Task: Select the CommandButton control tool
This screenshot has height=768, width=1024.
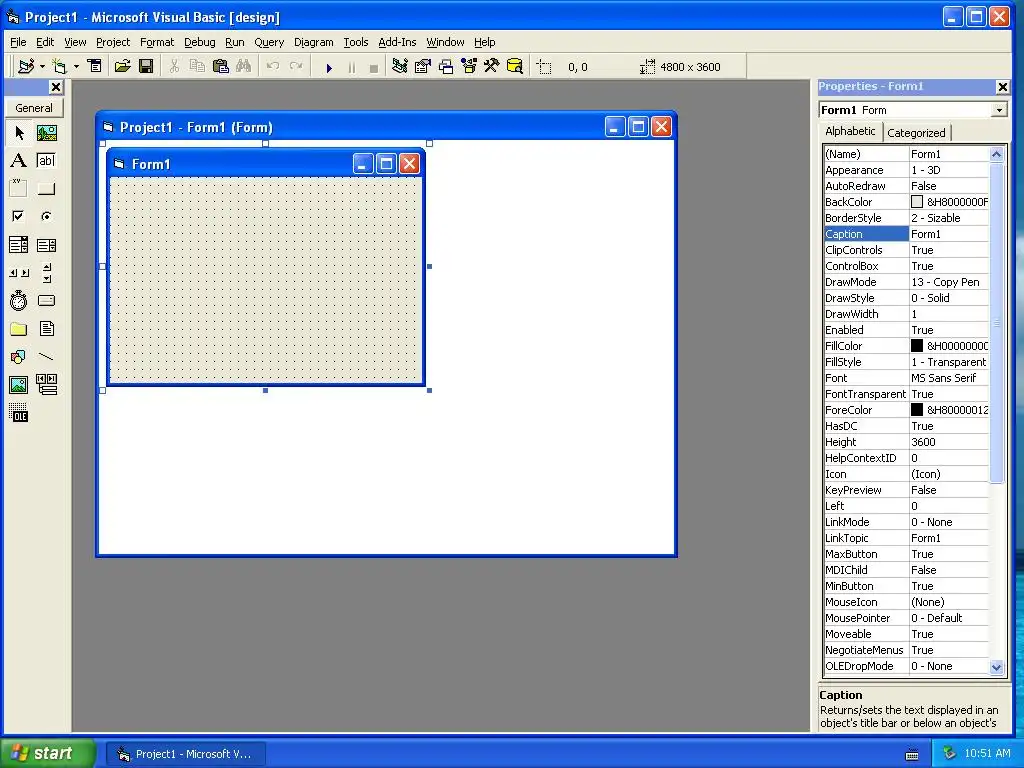Action: click(x=46, y=189)
